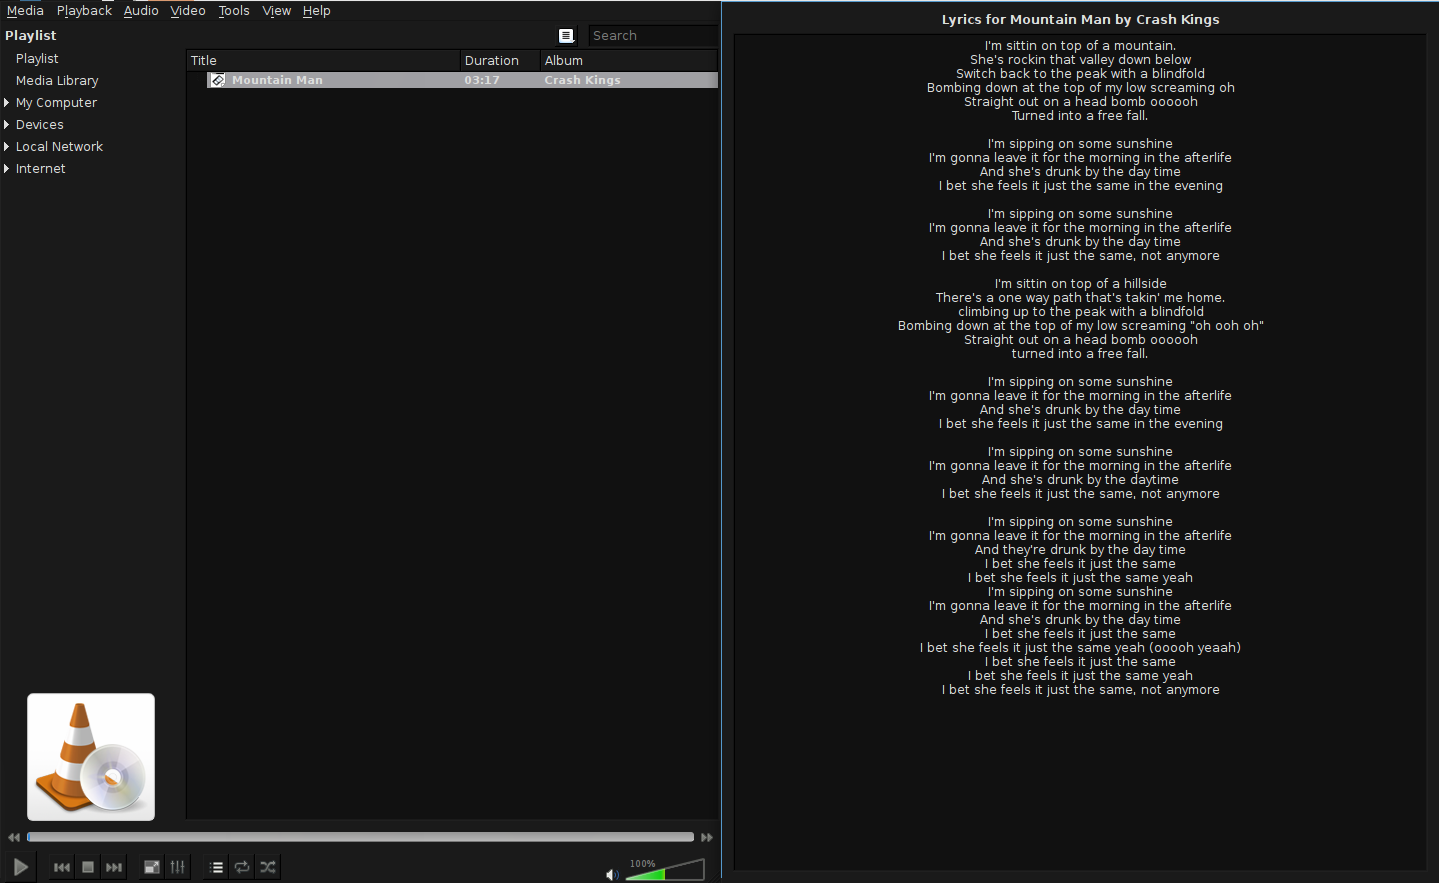Open the Tools menu

(234, 11)
